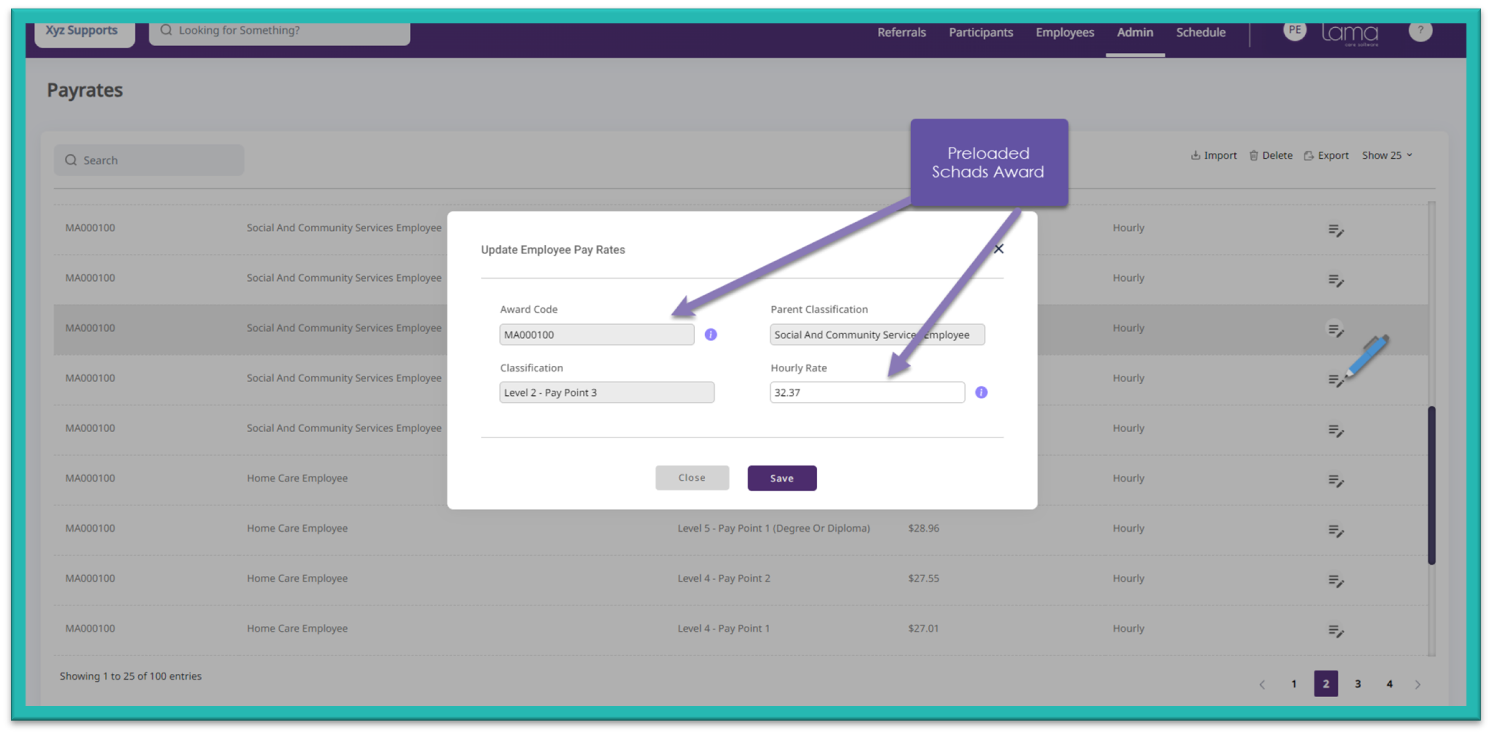This screenshot has width=1492, height=735.
Task: Click the edit icon for Level 4 - Pay Point 1
Action: point(1335,630)
